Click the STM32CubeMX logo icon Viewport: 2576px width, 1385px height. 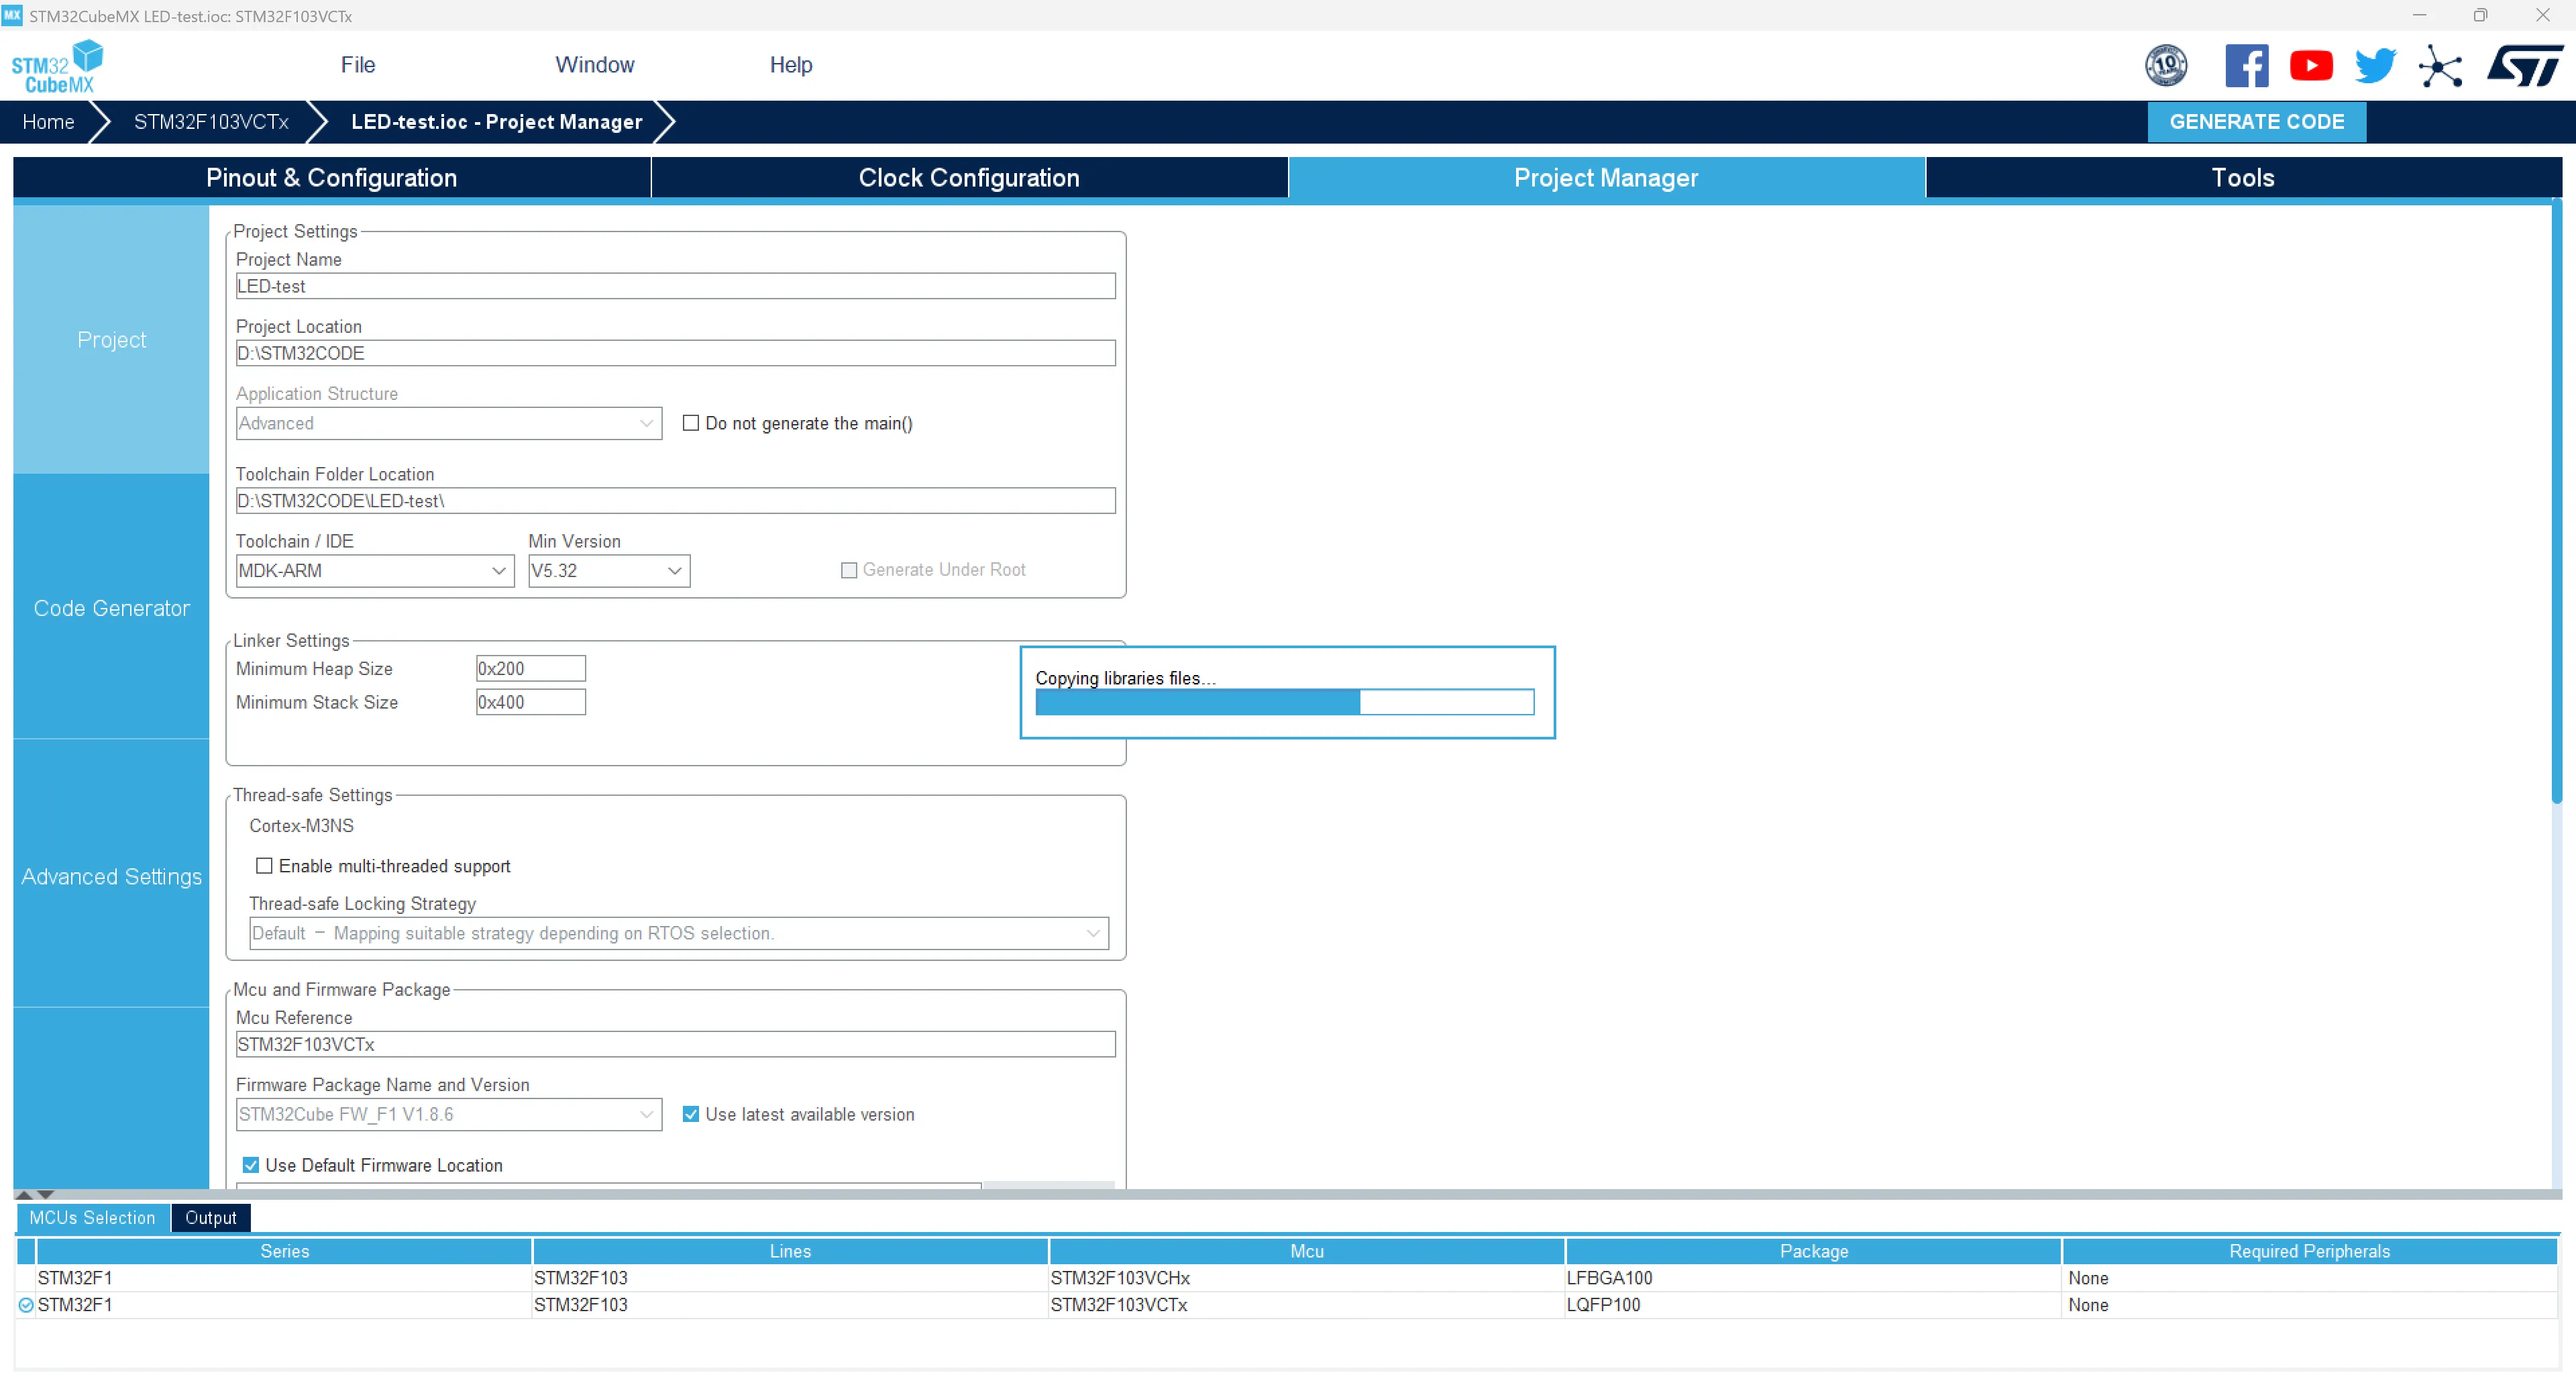click(57, 66)
